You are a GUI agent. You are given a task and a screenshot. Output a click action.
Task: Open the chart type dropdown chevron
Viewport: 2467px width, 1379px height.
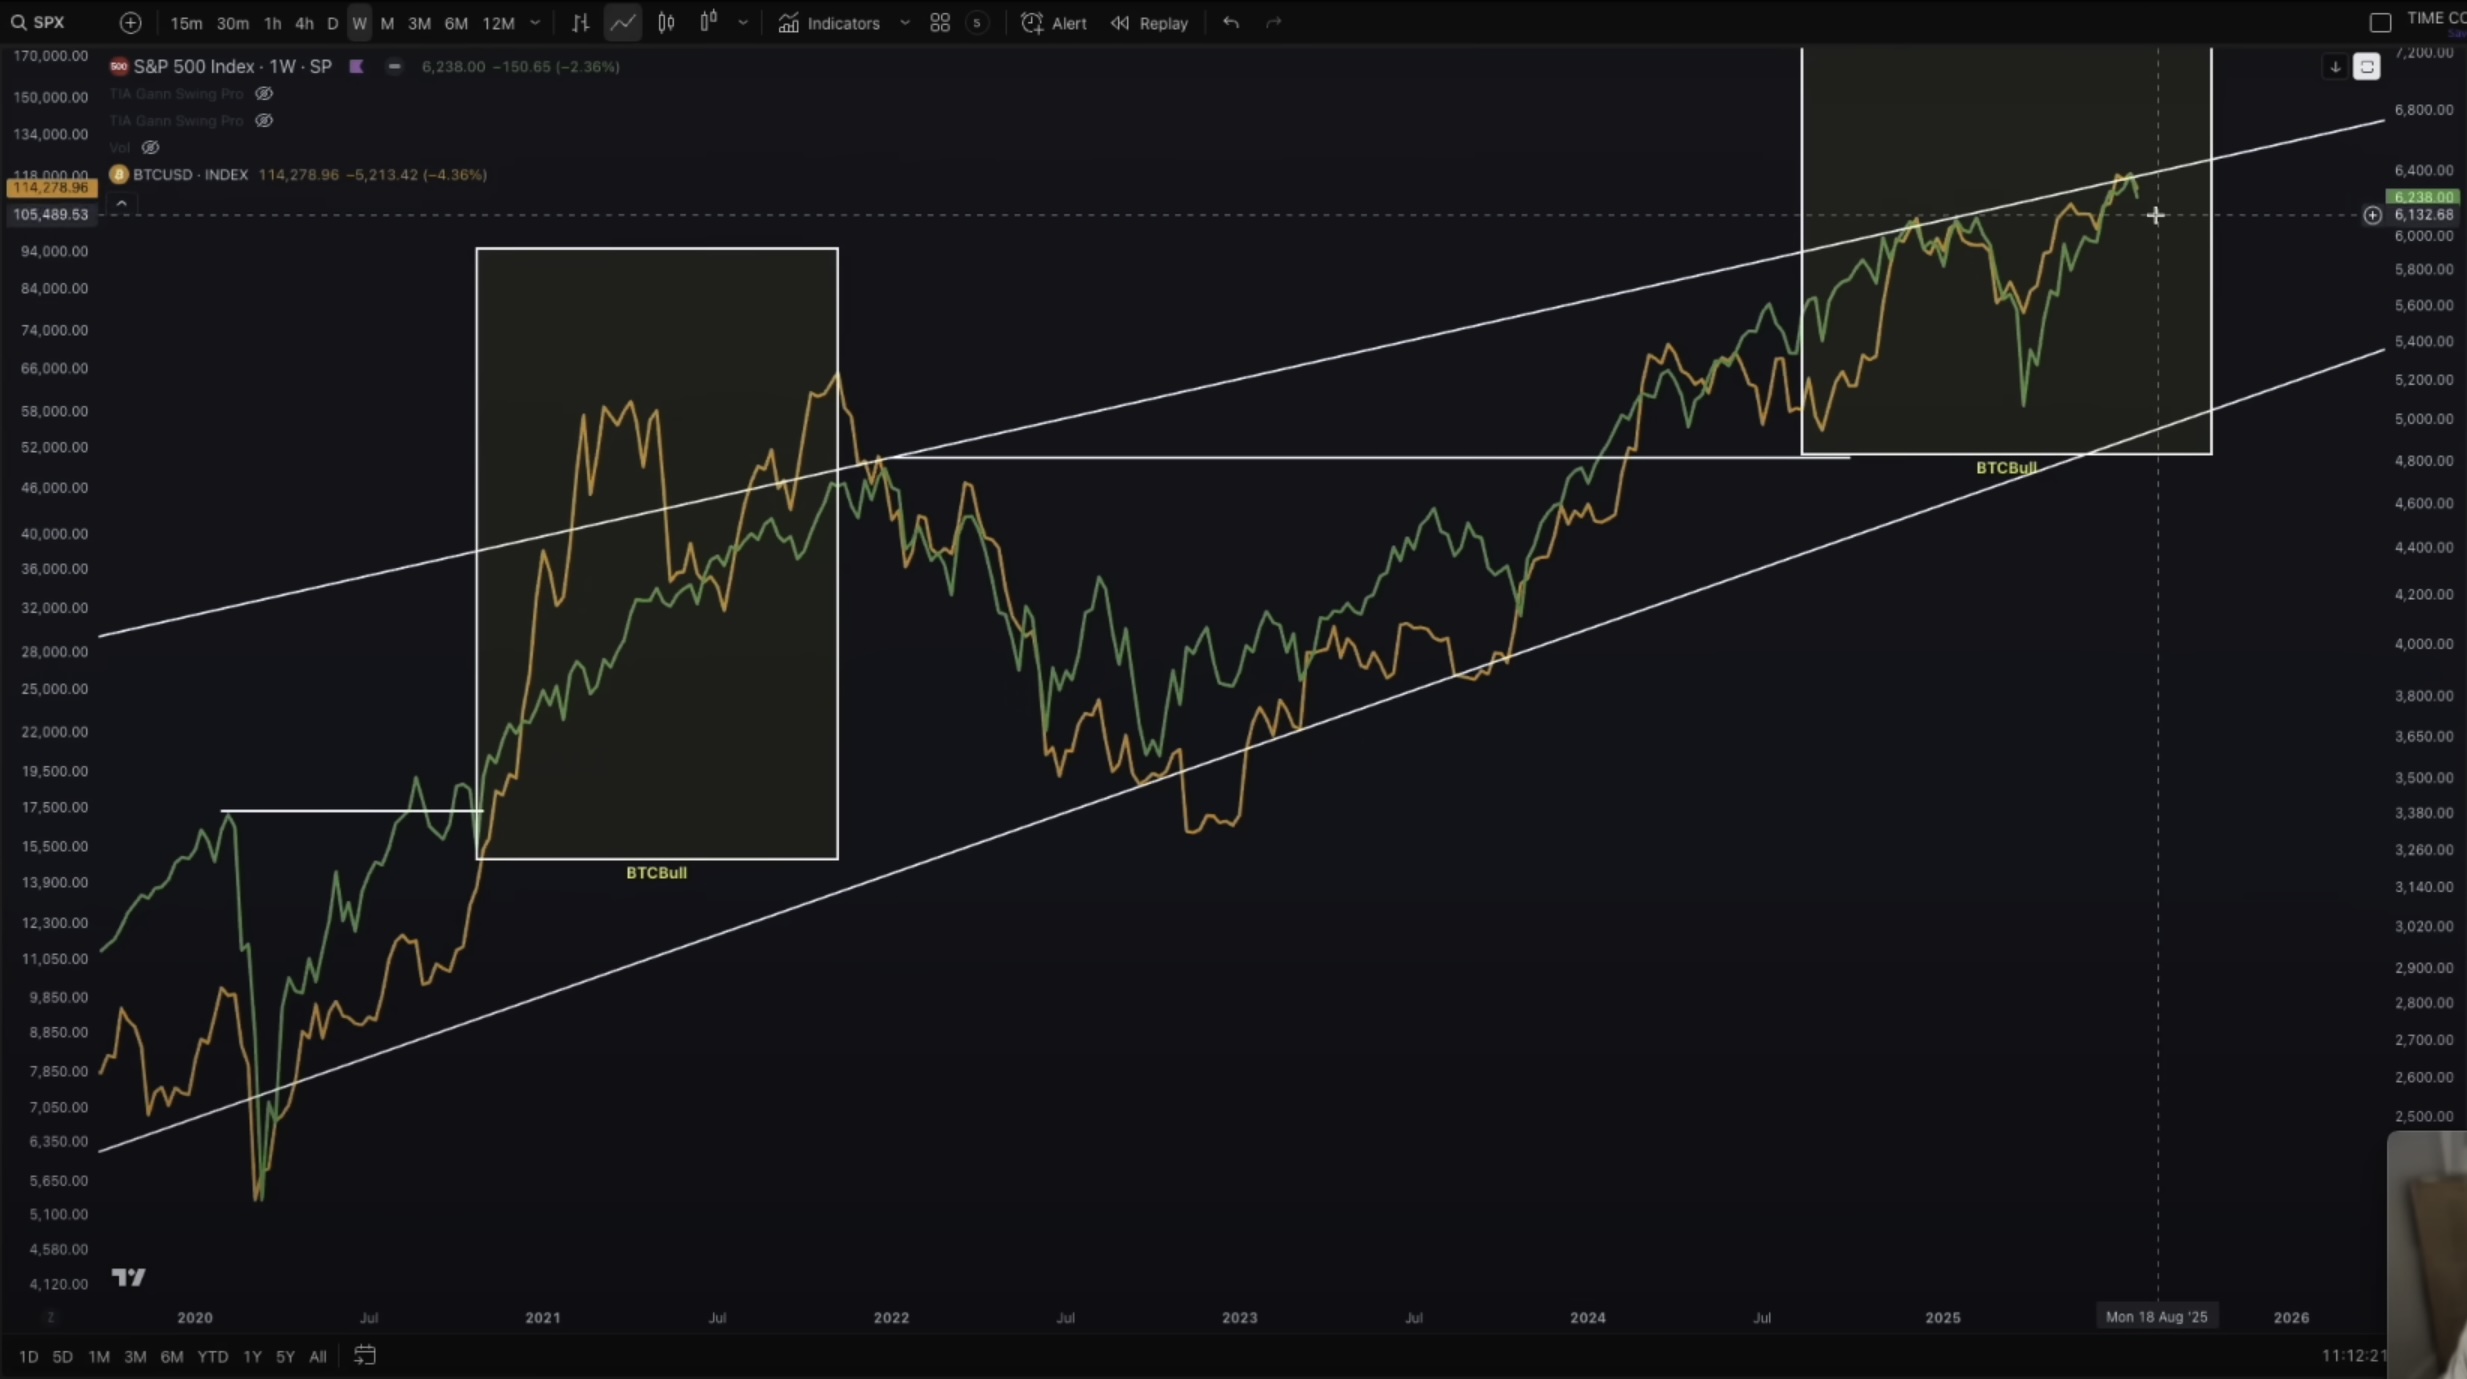pos(743,23)
